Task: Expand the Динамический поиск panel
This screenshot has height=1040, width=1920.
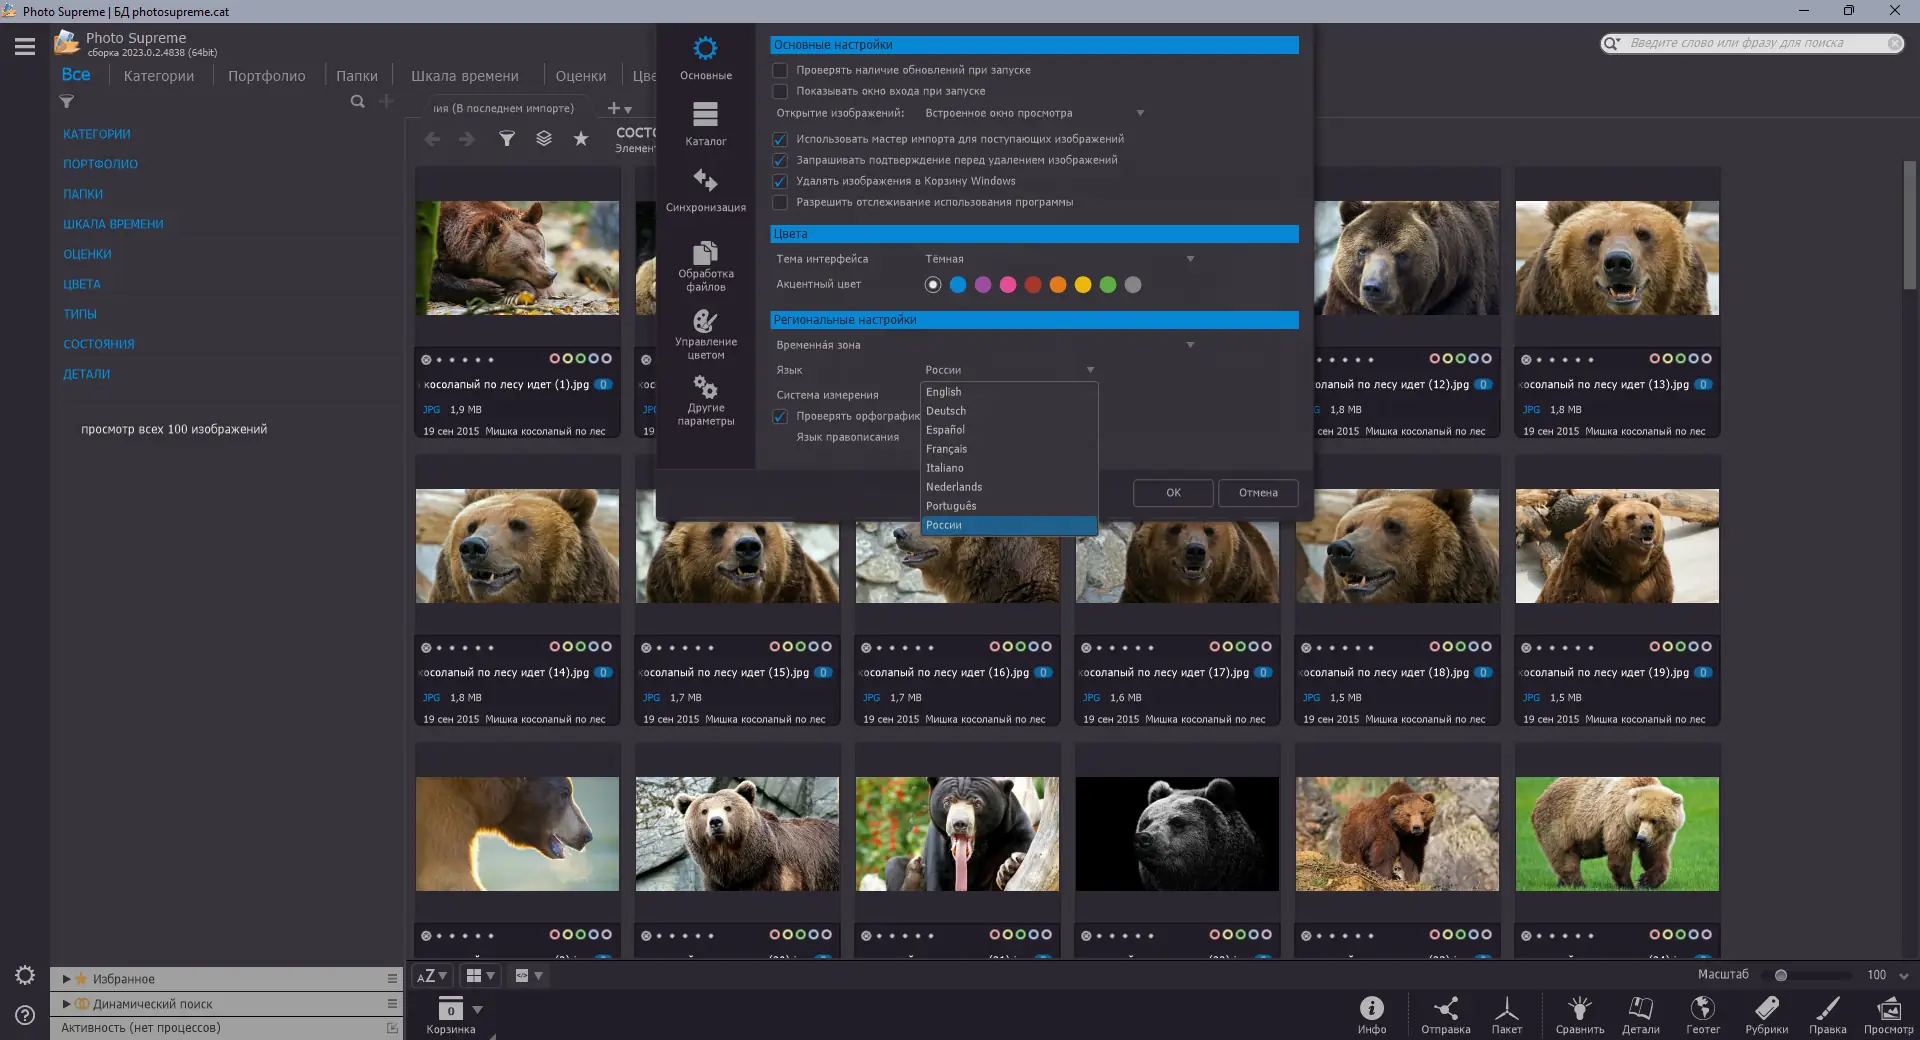Action: click(67, 1004)
